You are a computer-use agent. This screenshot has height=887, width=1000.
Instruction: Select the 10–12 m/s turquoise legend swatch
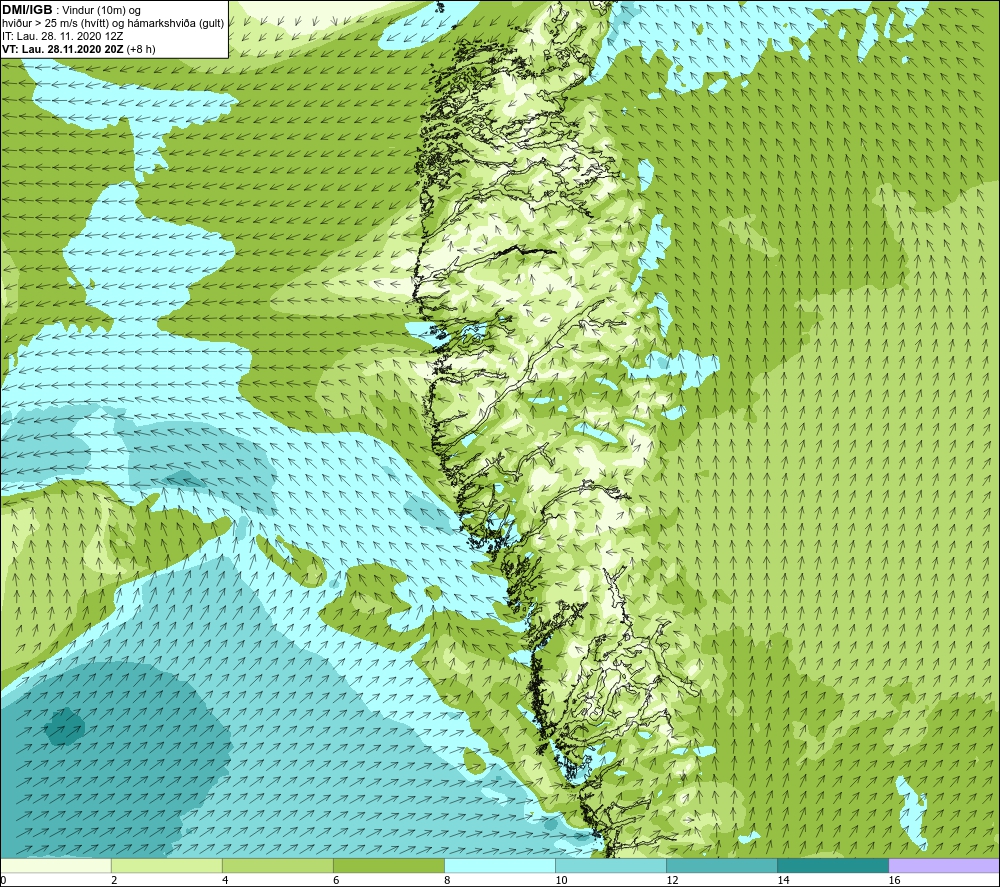coord(611,865)
